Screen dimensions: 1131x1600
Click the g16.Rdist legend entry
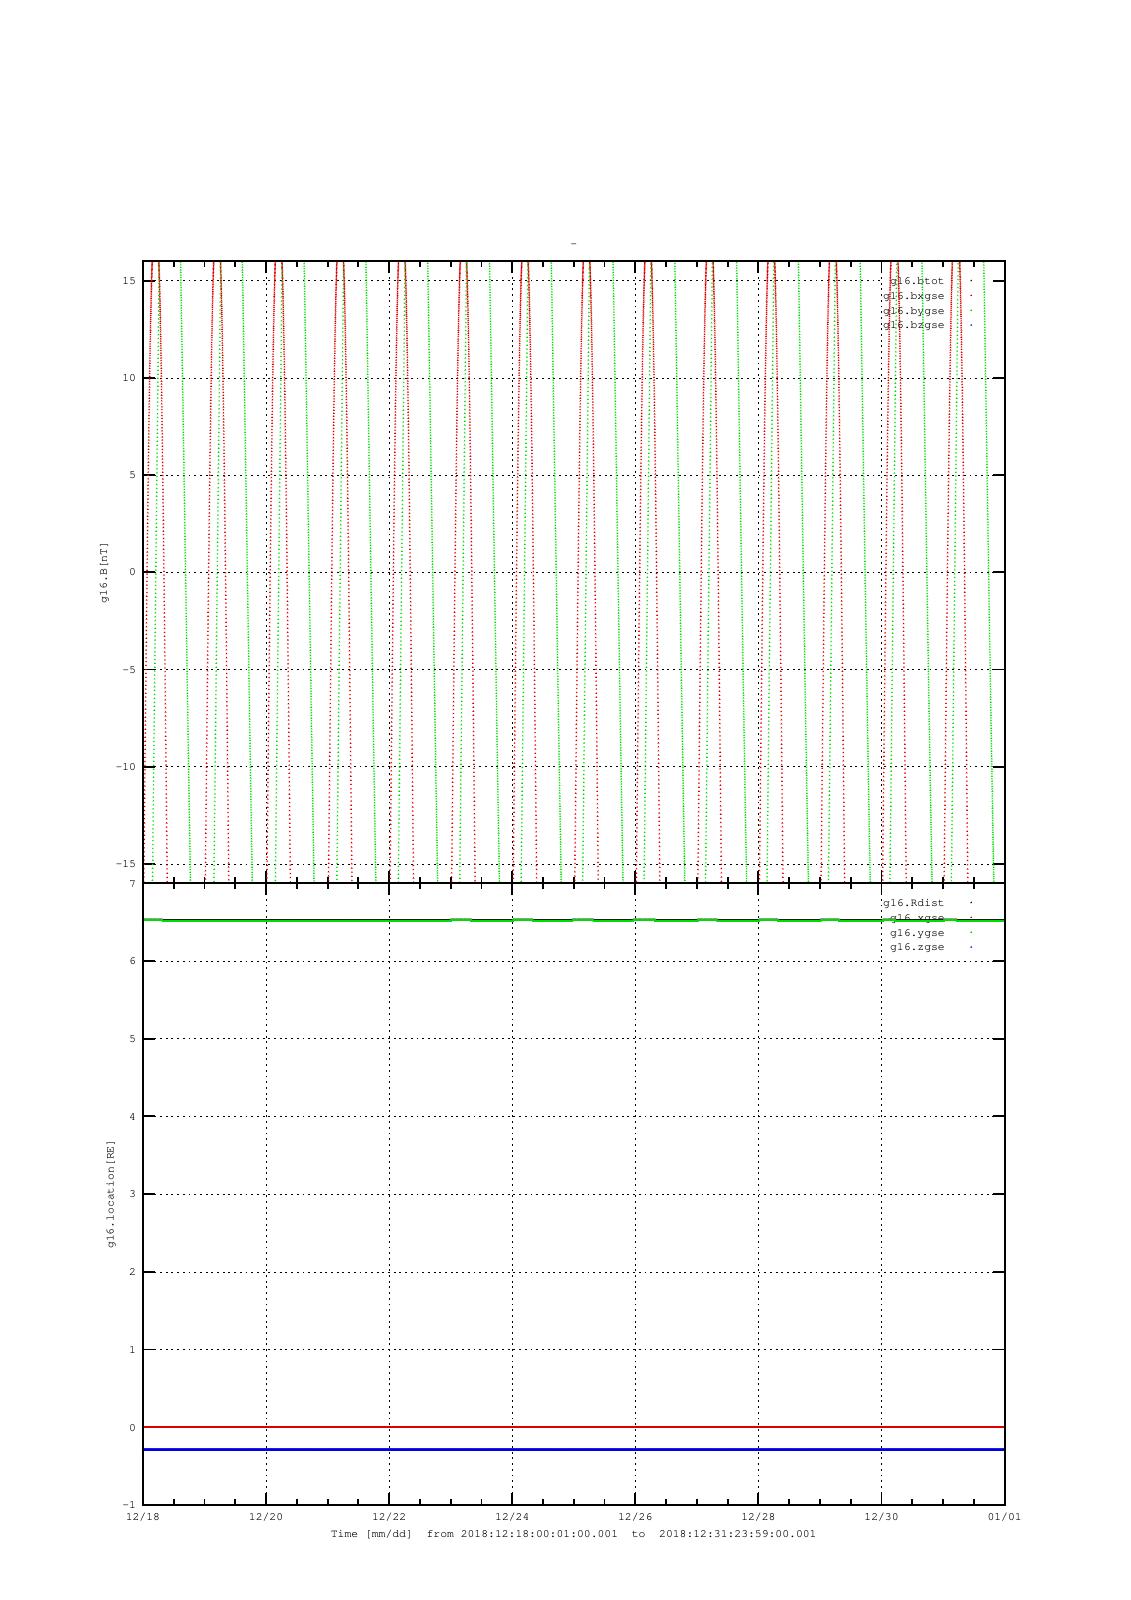click(x=913, y=903)
